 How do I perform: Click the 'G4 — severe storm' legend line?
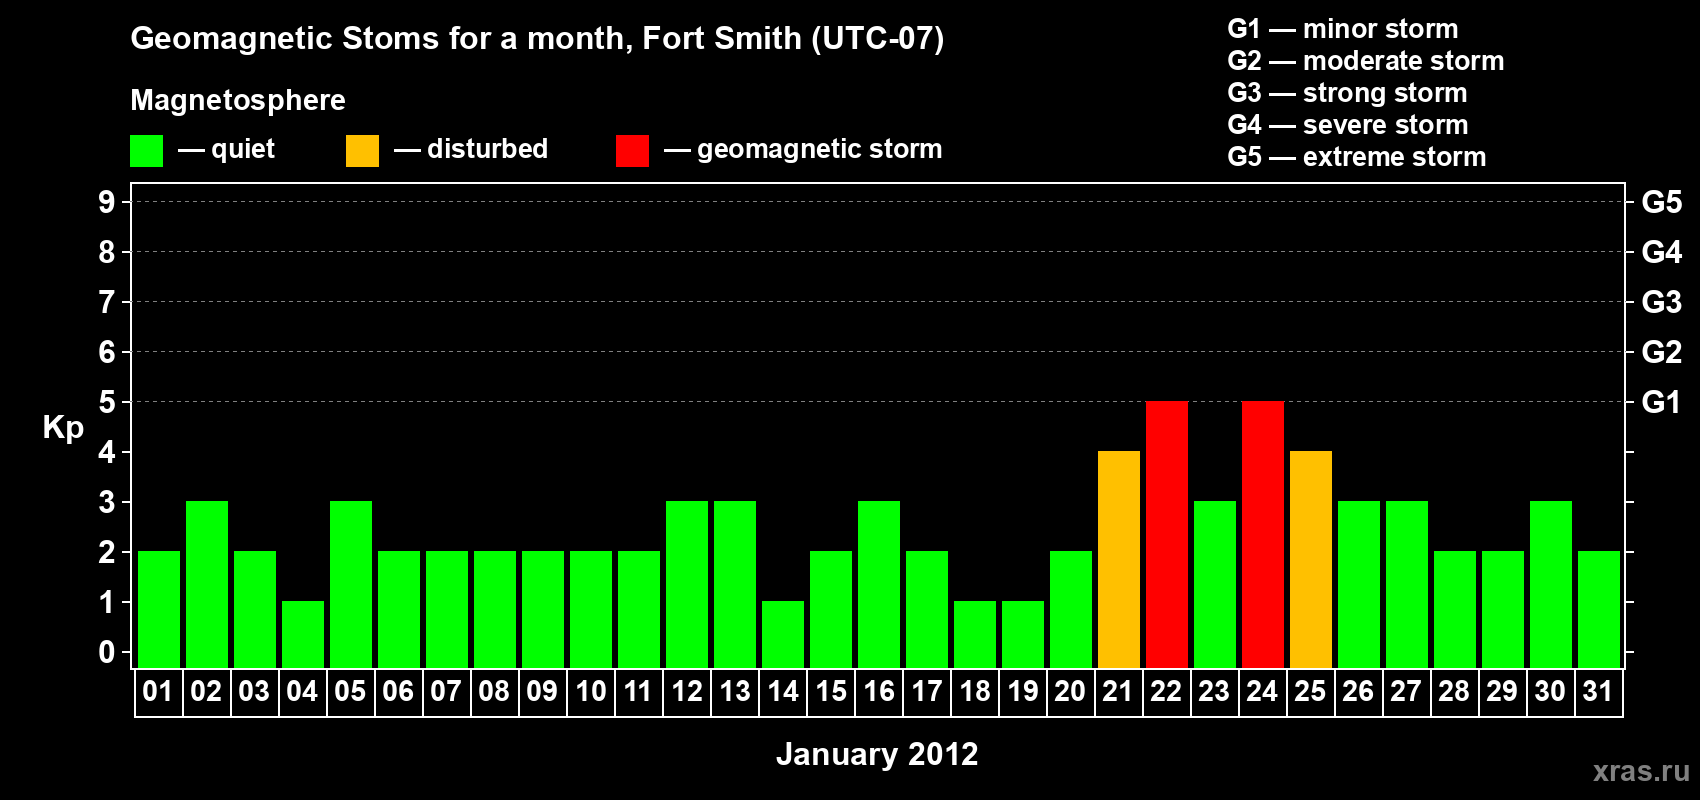1348,125
